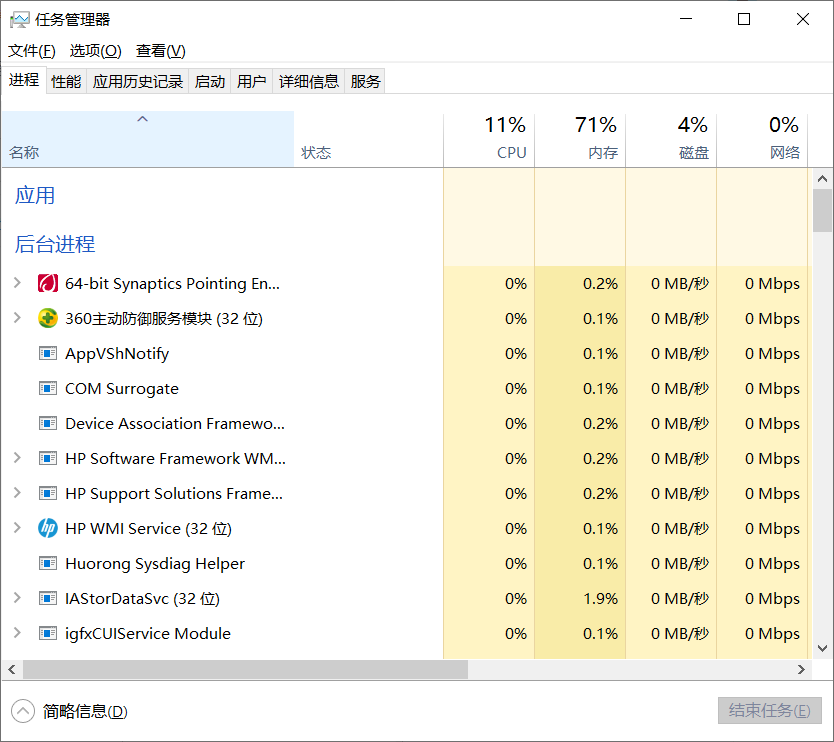This screenshot has width=834, height=742.
Task: Click the horizontal scrollbar right arrow
Action: tap(801, 670)
